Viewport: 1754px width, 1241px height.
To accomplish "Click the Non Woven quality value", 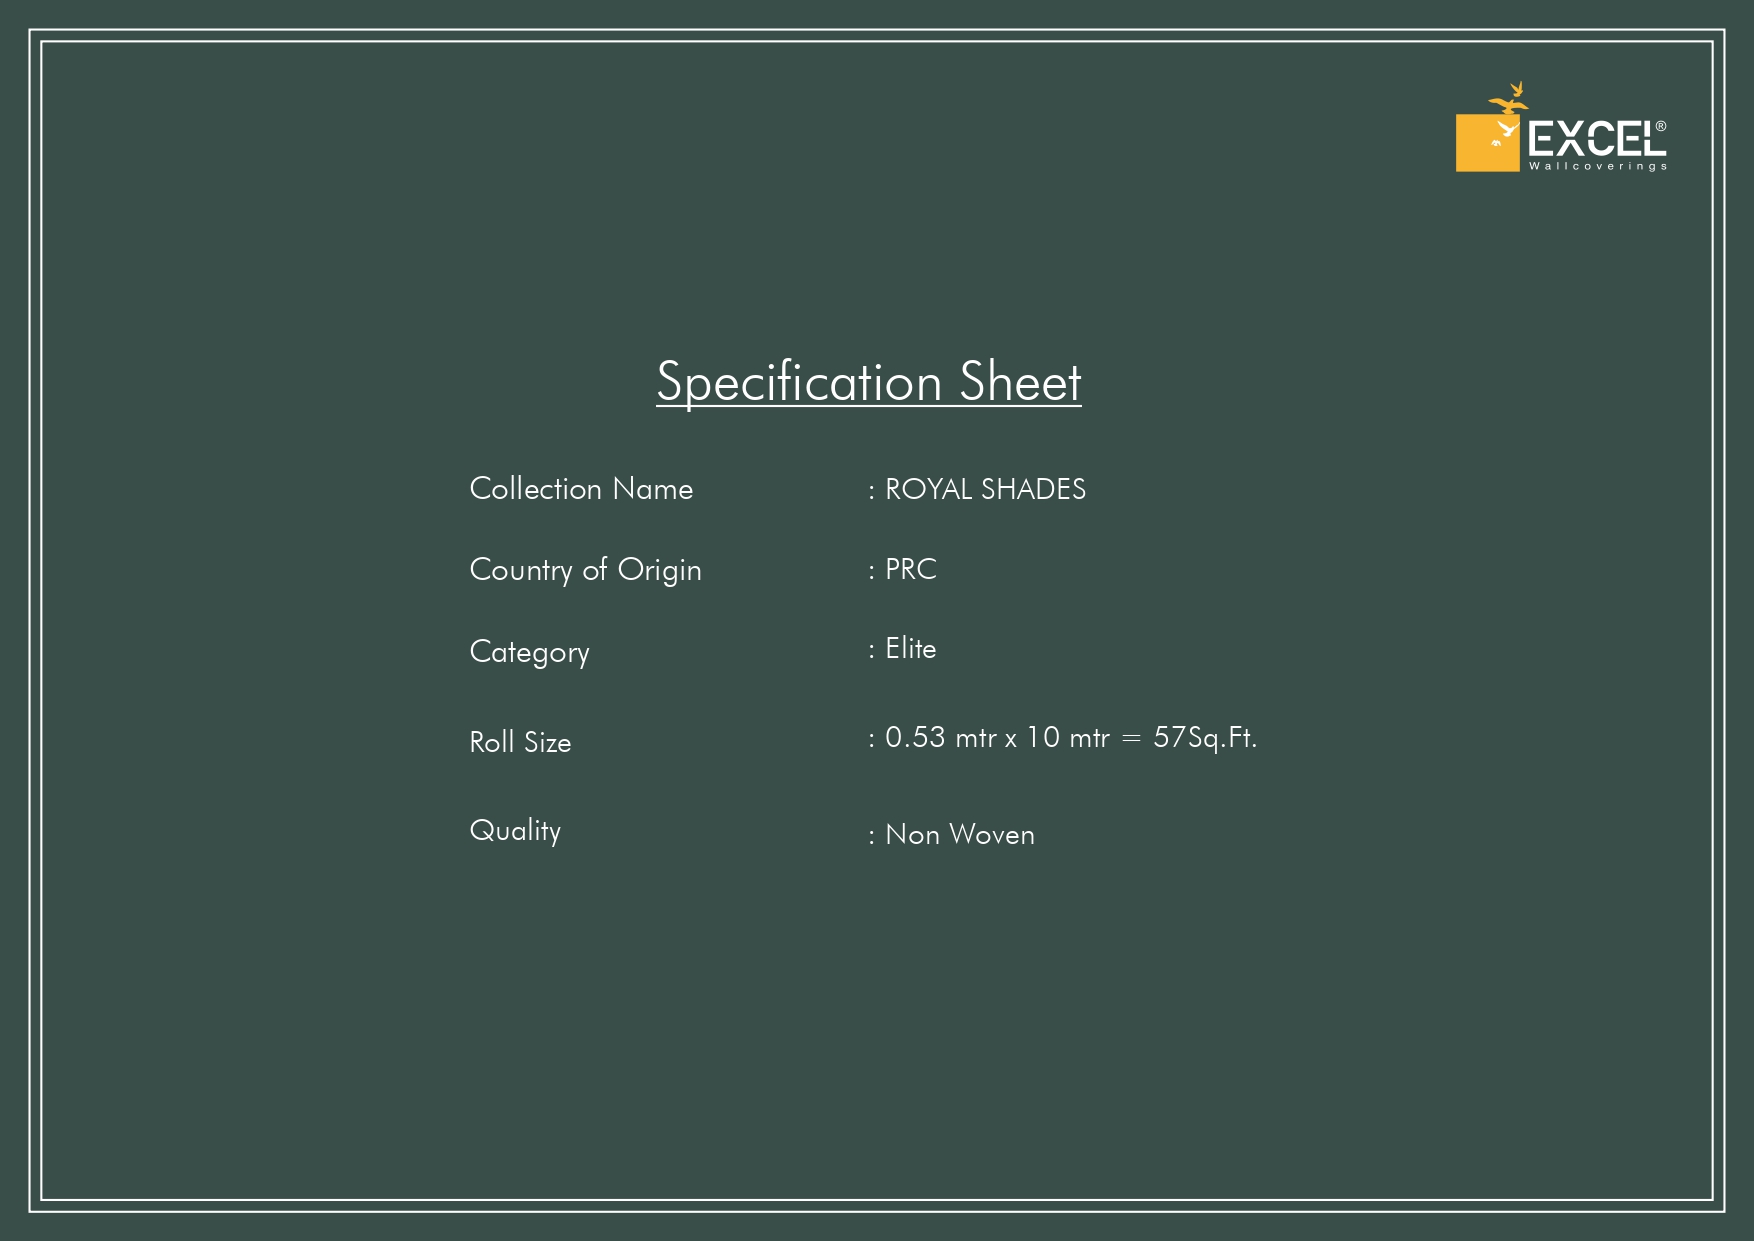I will (959, 835).
